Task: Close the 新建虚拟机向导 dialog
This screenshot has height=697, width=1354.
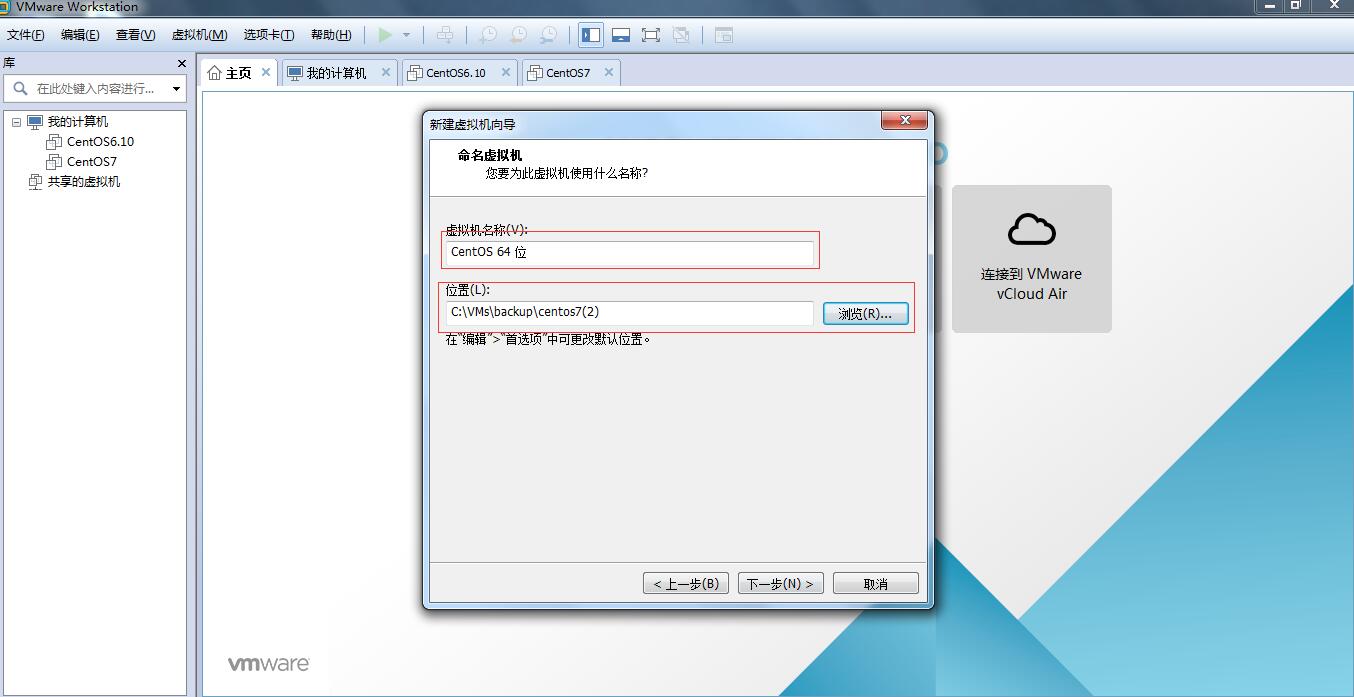Action: (904, 121)
